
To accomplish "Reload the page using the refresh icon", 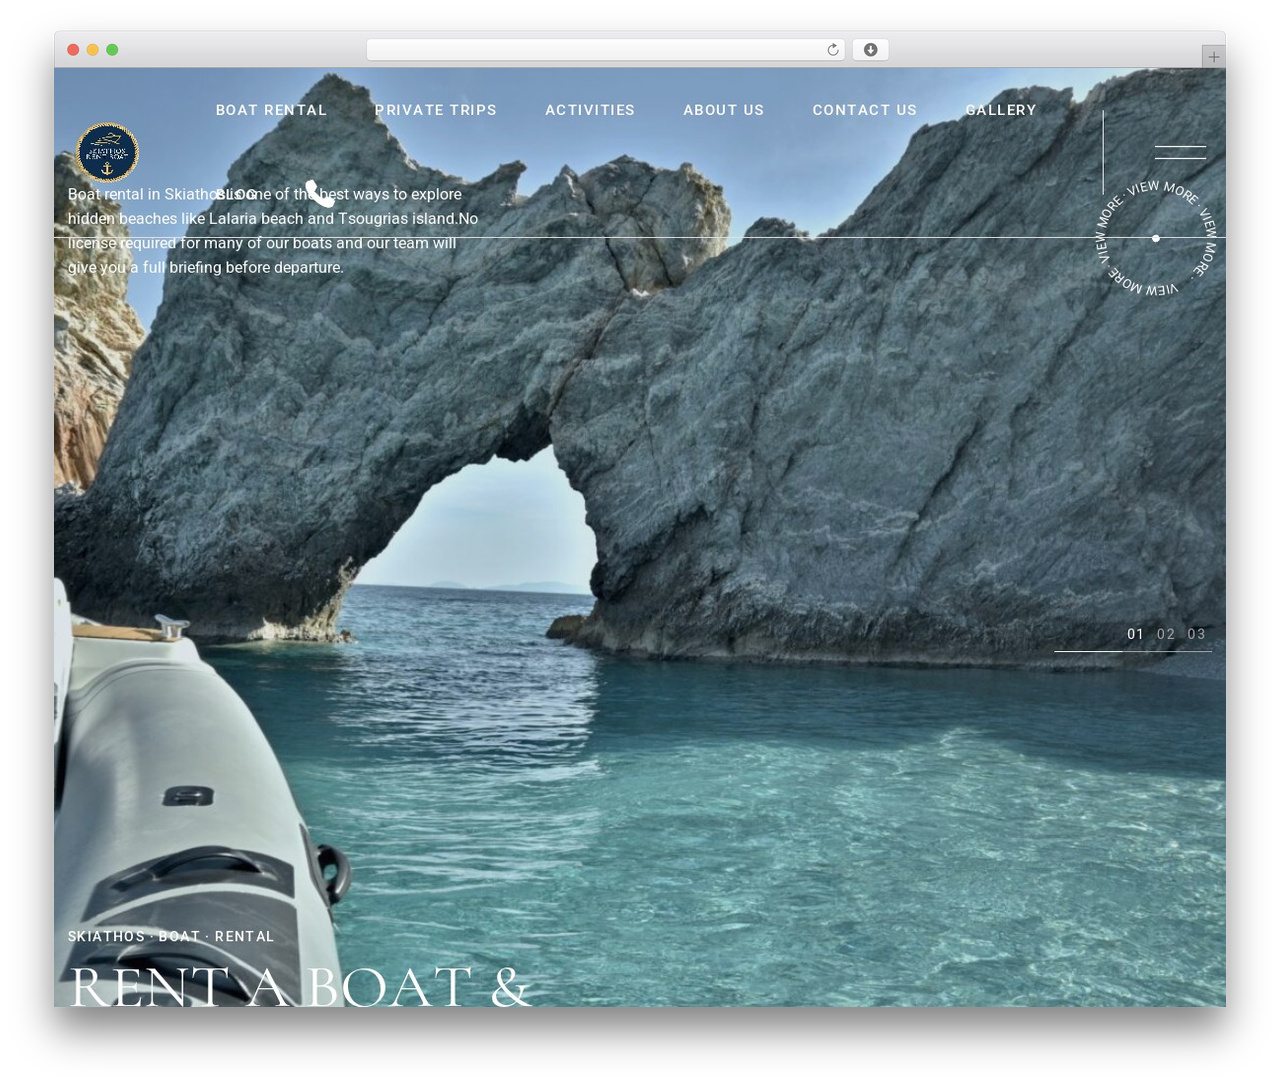I will click(x=832, y=50).
